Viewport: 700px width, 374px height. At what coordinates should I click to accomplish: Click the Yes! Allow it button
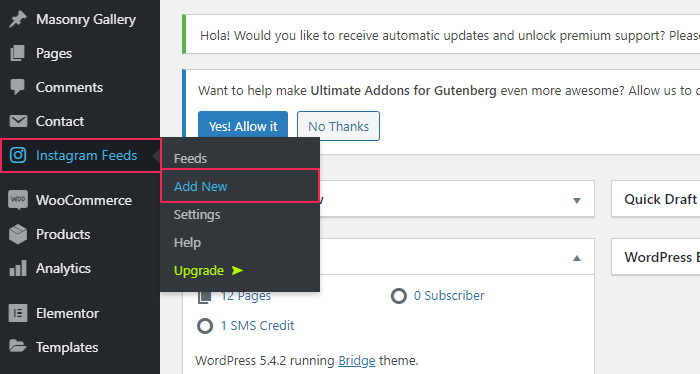point(243,126)
